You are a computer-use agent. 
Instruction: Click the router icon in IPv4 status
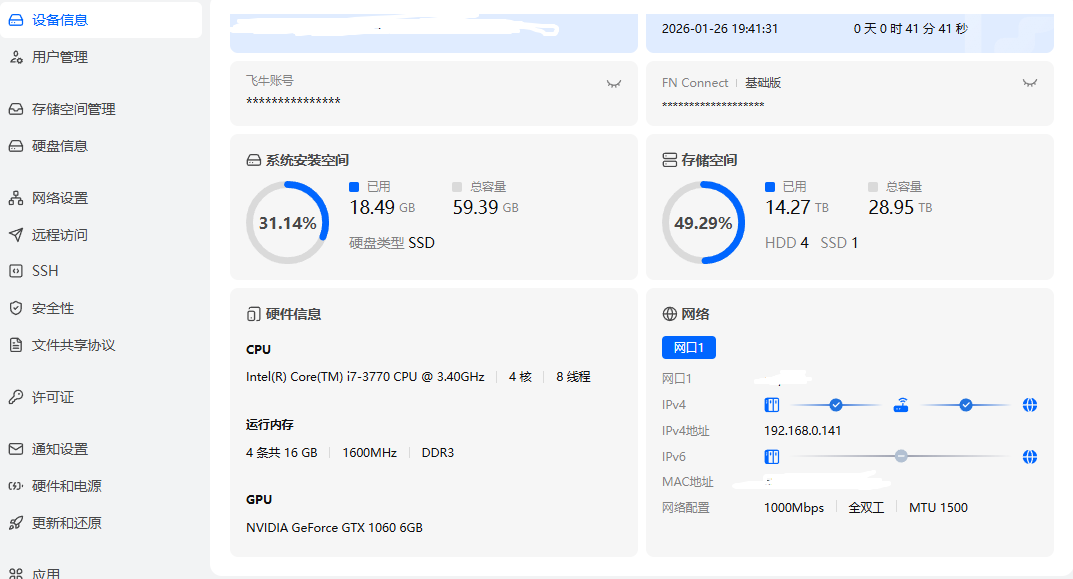[x=903, y=404]
